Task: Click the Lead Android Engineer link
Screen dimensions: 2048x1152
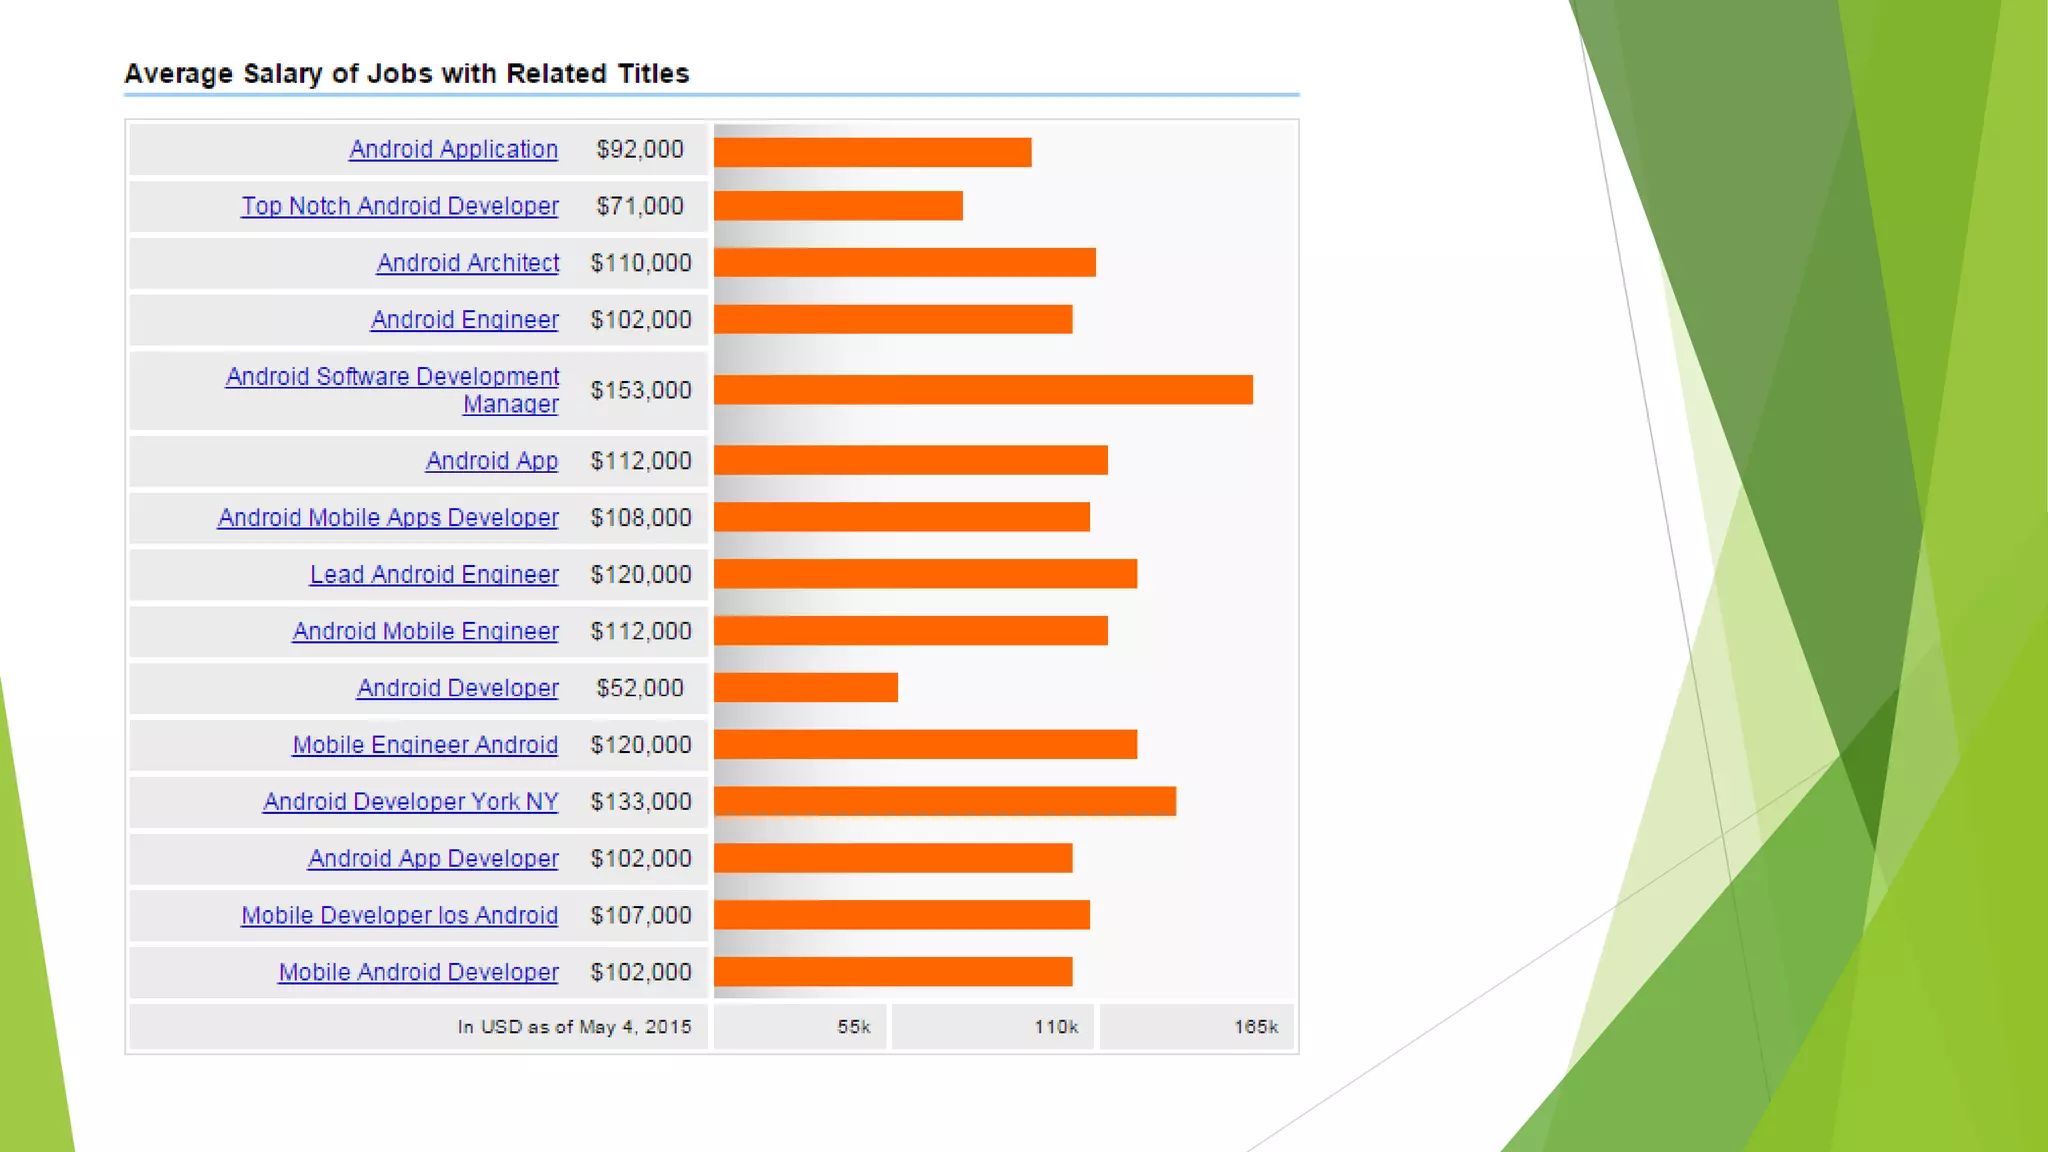Action: click(433, 575)
